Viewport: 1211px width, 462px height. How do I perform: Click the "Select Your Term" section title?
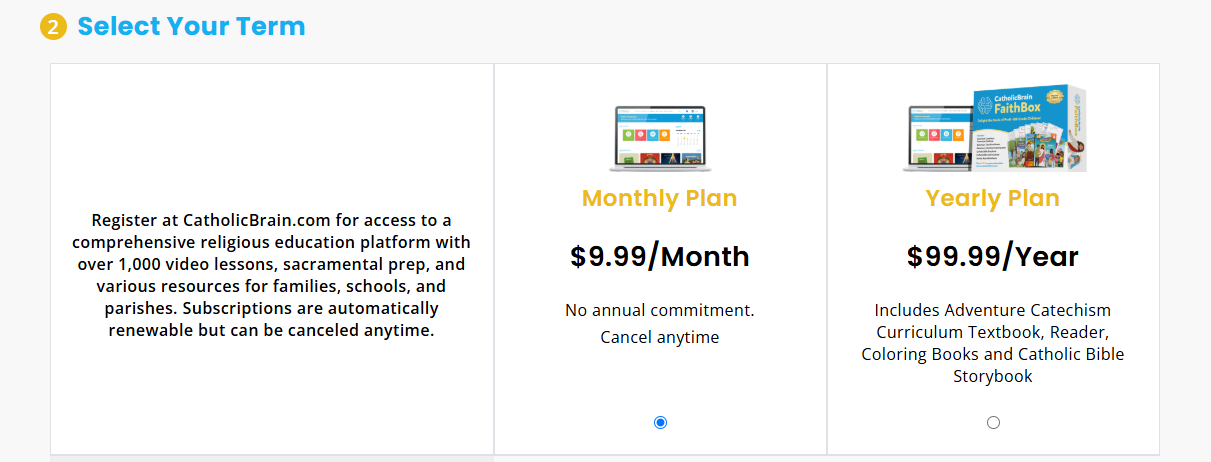191,27
